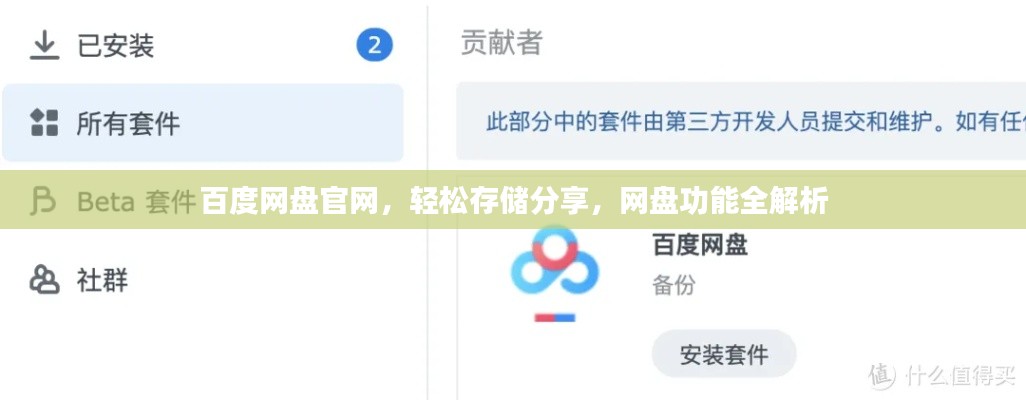Open the 已安装 sidebar item
Image resolution: width=1026 pixels, height=400 pixels.
(203, 46)
